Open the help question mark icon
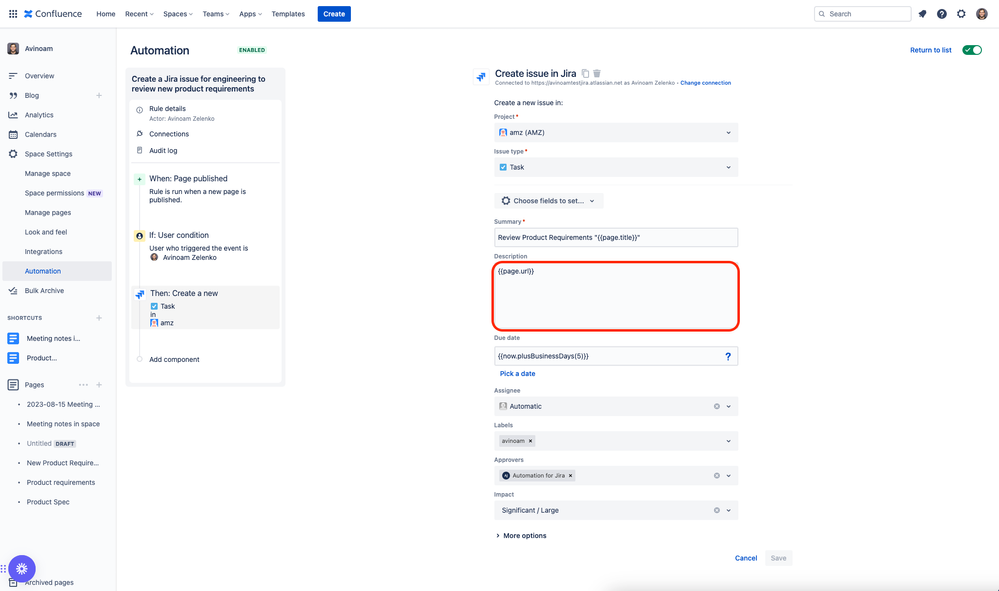 tap(942, 14)
